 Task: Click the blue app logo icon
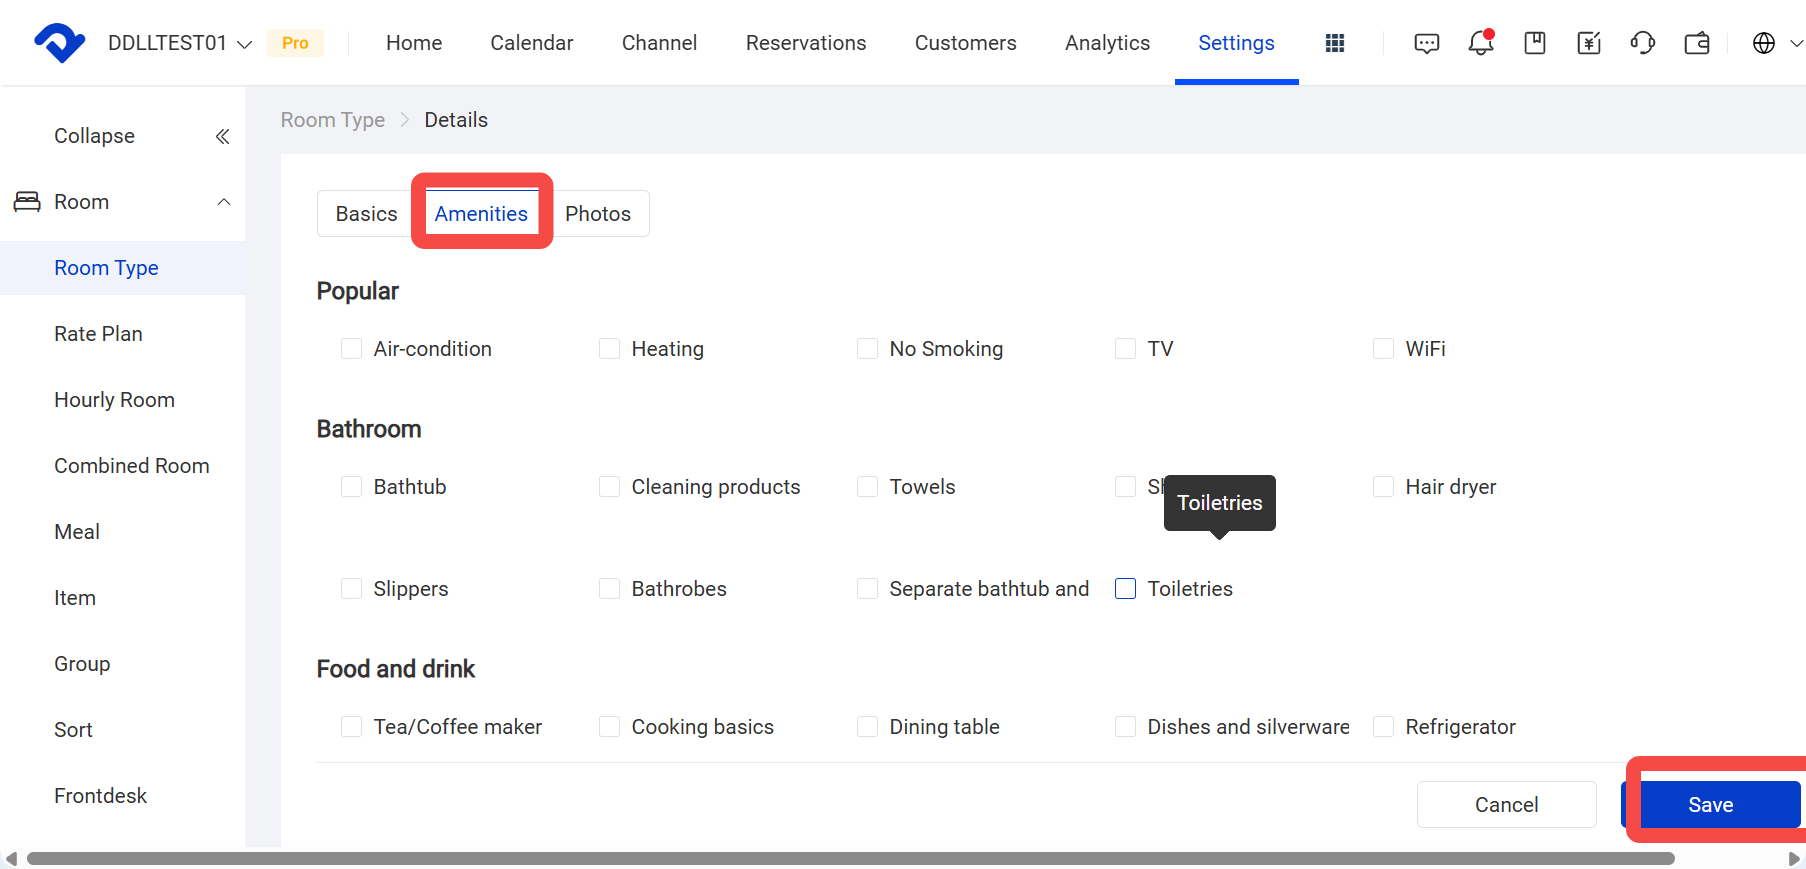tap(60, 43)
